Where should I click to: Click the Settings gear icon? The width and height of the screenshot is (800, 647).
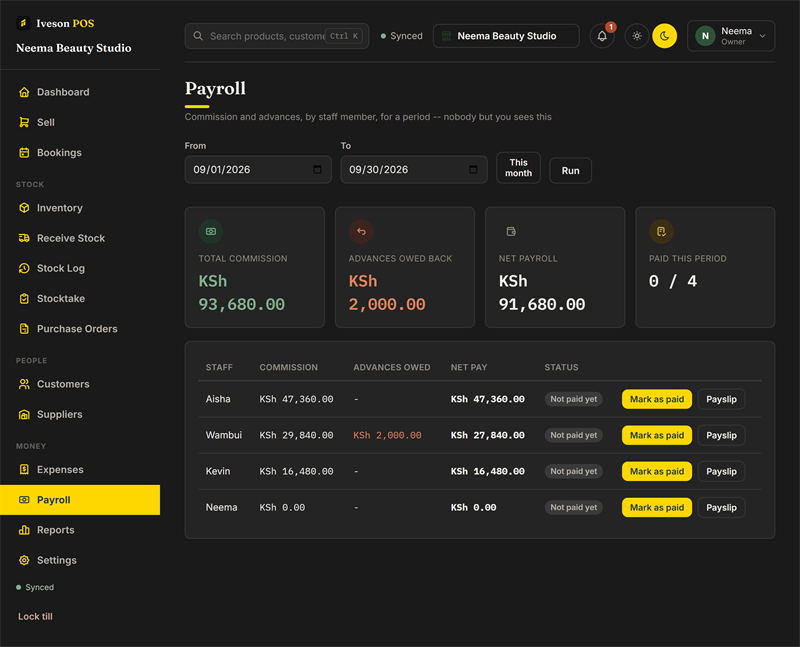(24, 560)
